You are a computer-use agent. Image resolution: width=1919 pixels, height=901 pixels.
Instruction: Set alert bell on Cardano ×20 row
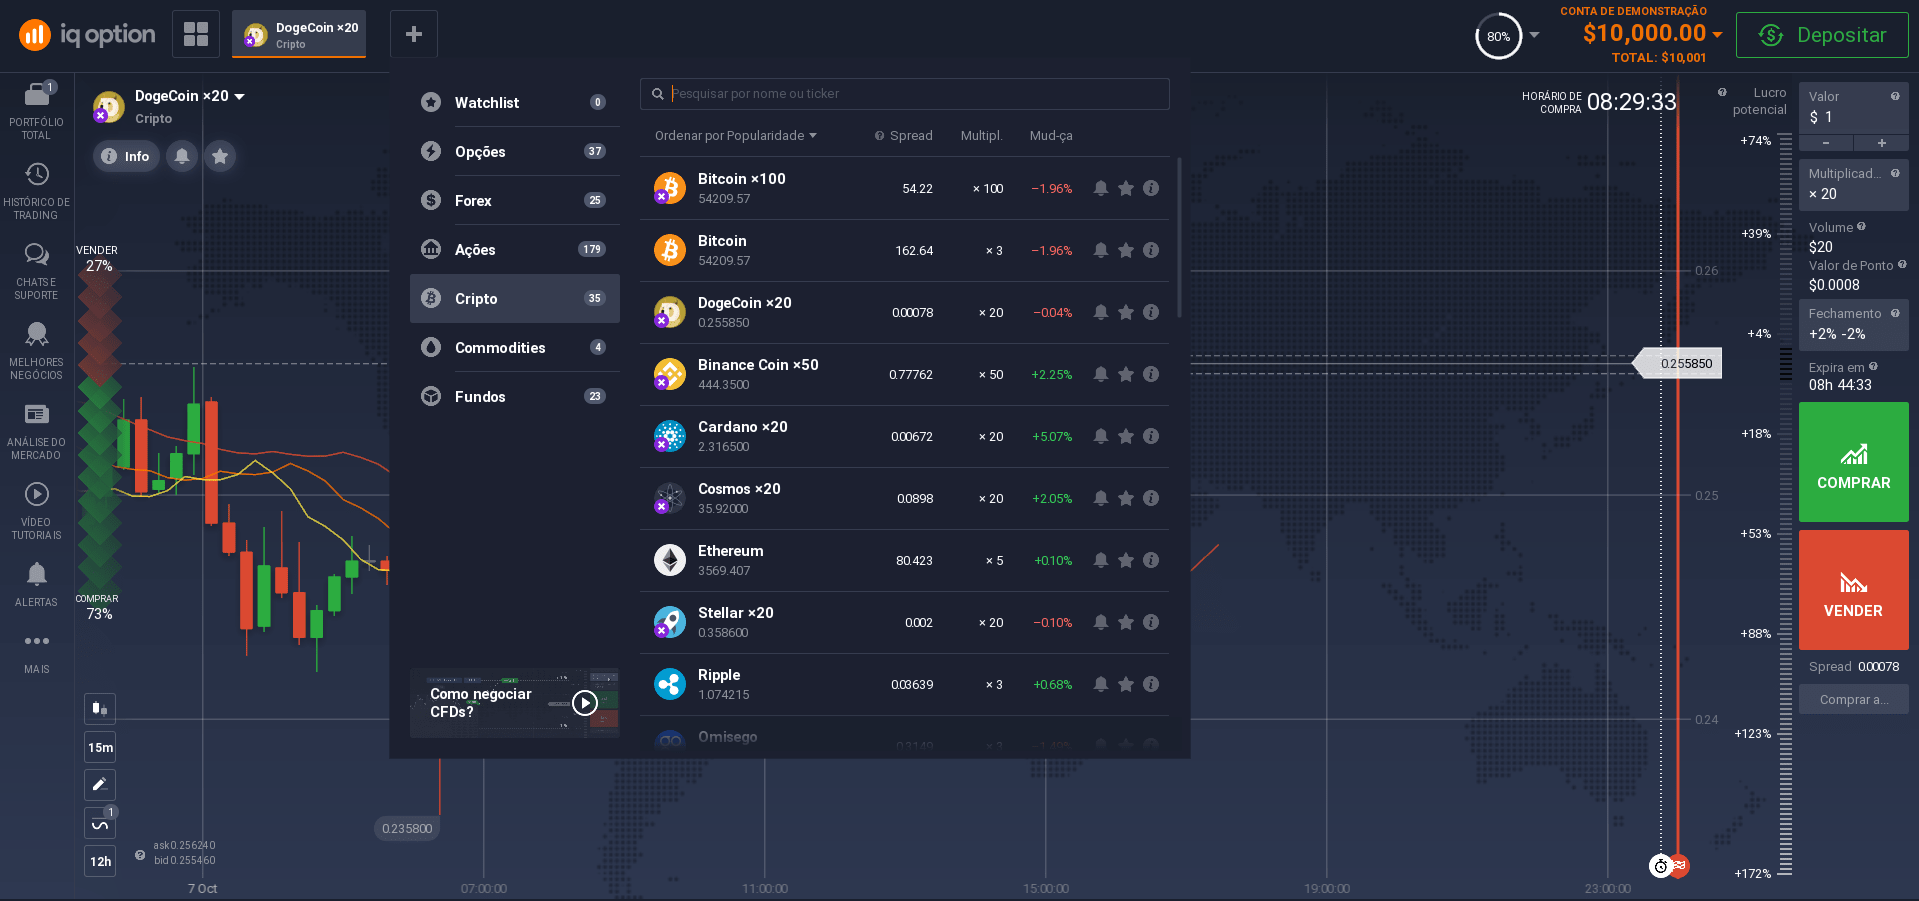(x=1100, y=436)
